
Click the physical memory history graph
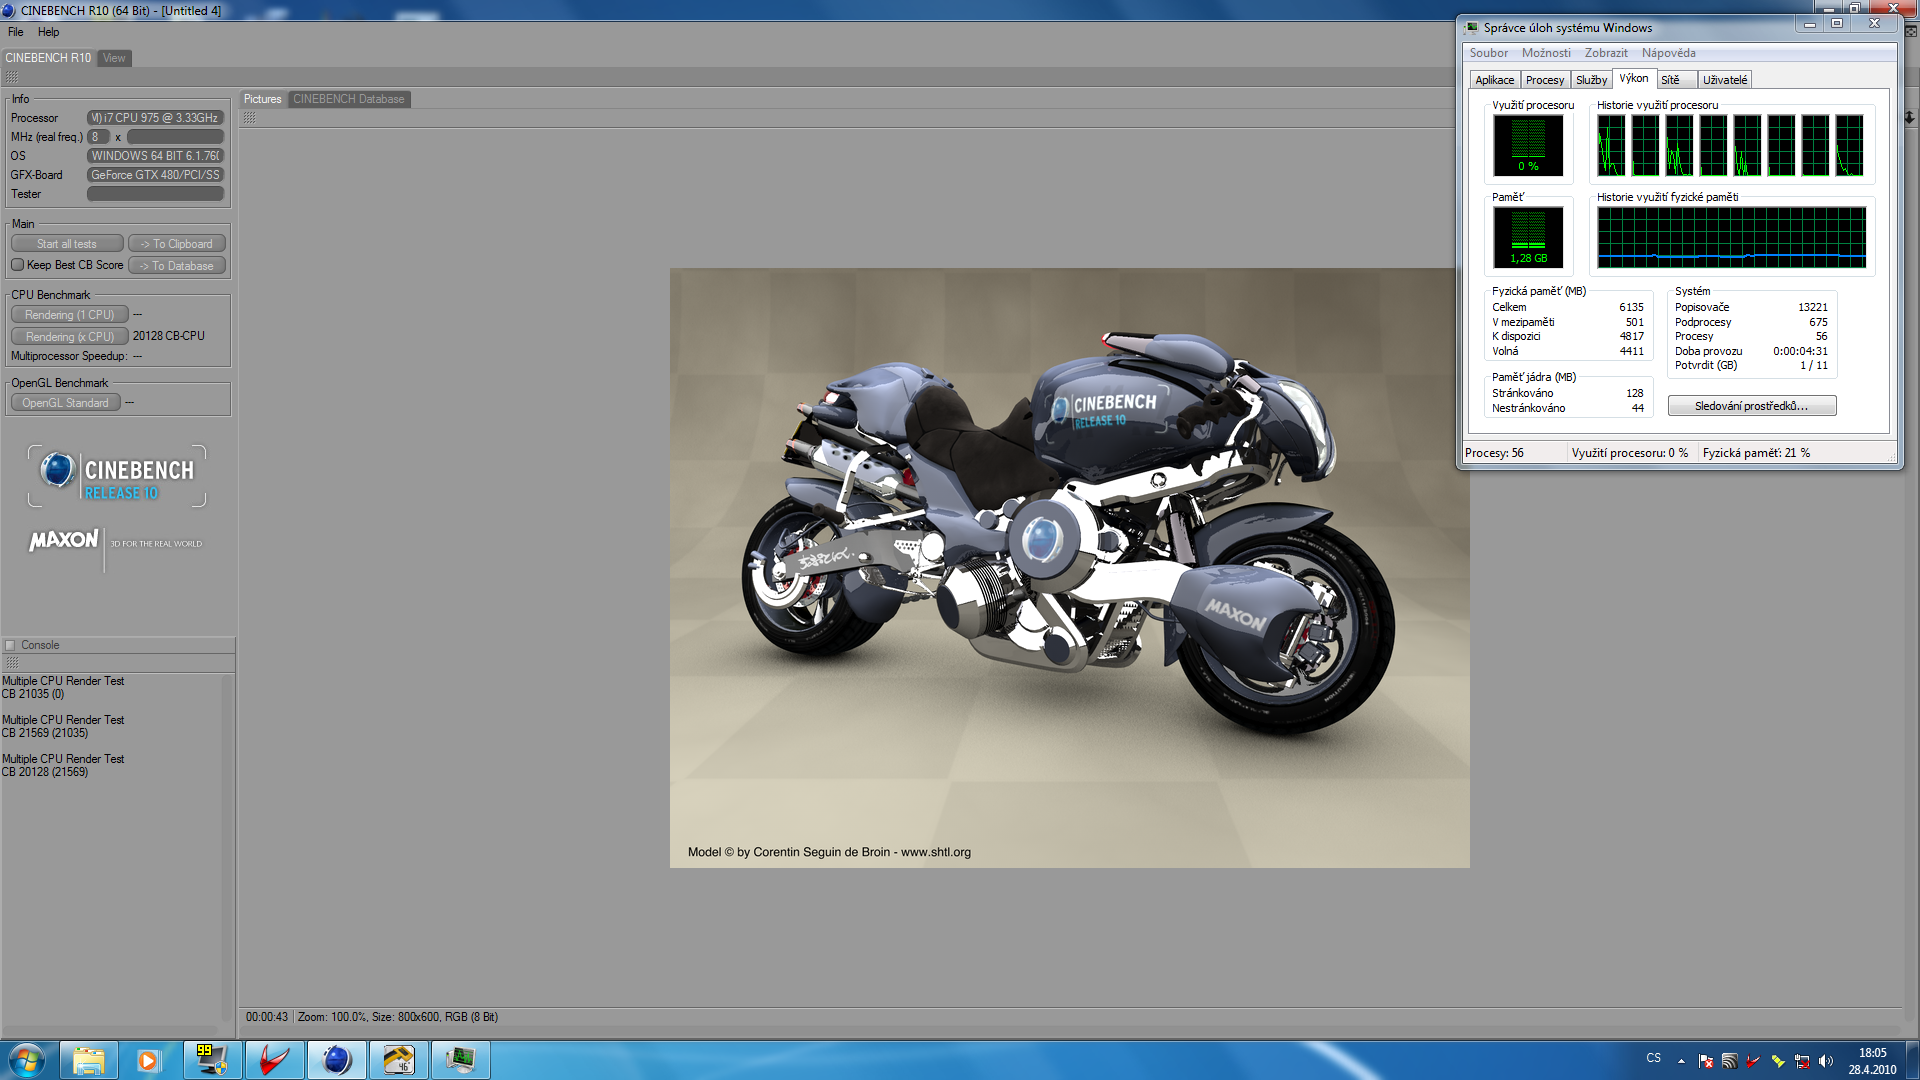click(1731, 237)
